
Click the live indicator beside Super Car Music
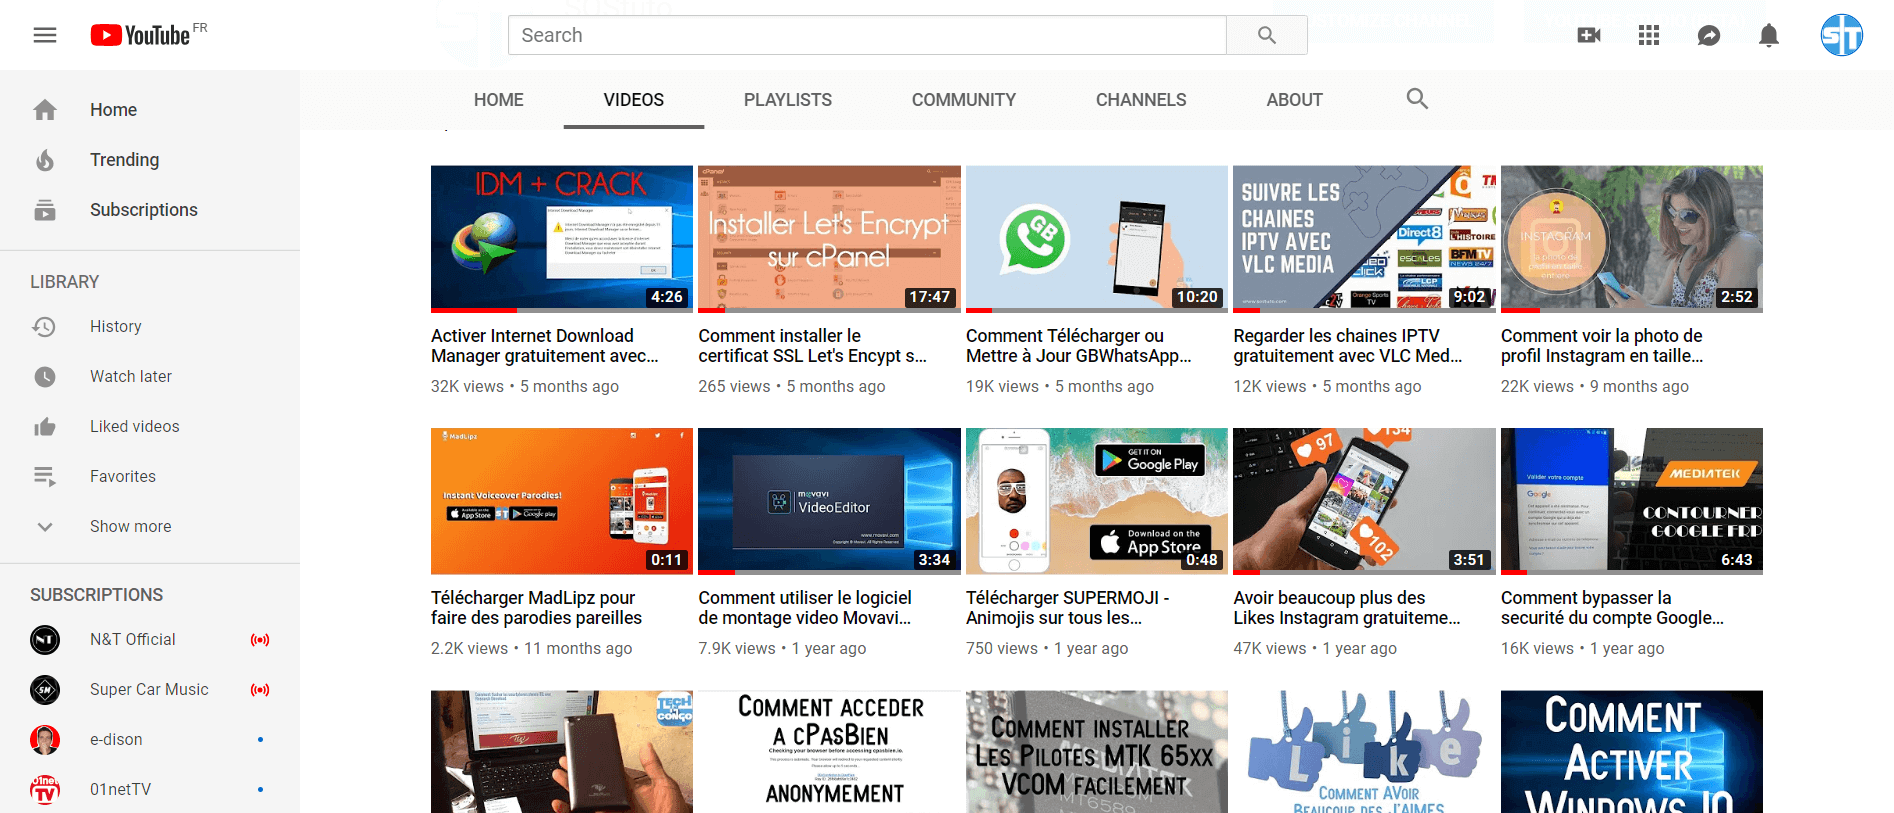pyautogui.click(x=260, y=690)
